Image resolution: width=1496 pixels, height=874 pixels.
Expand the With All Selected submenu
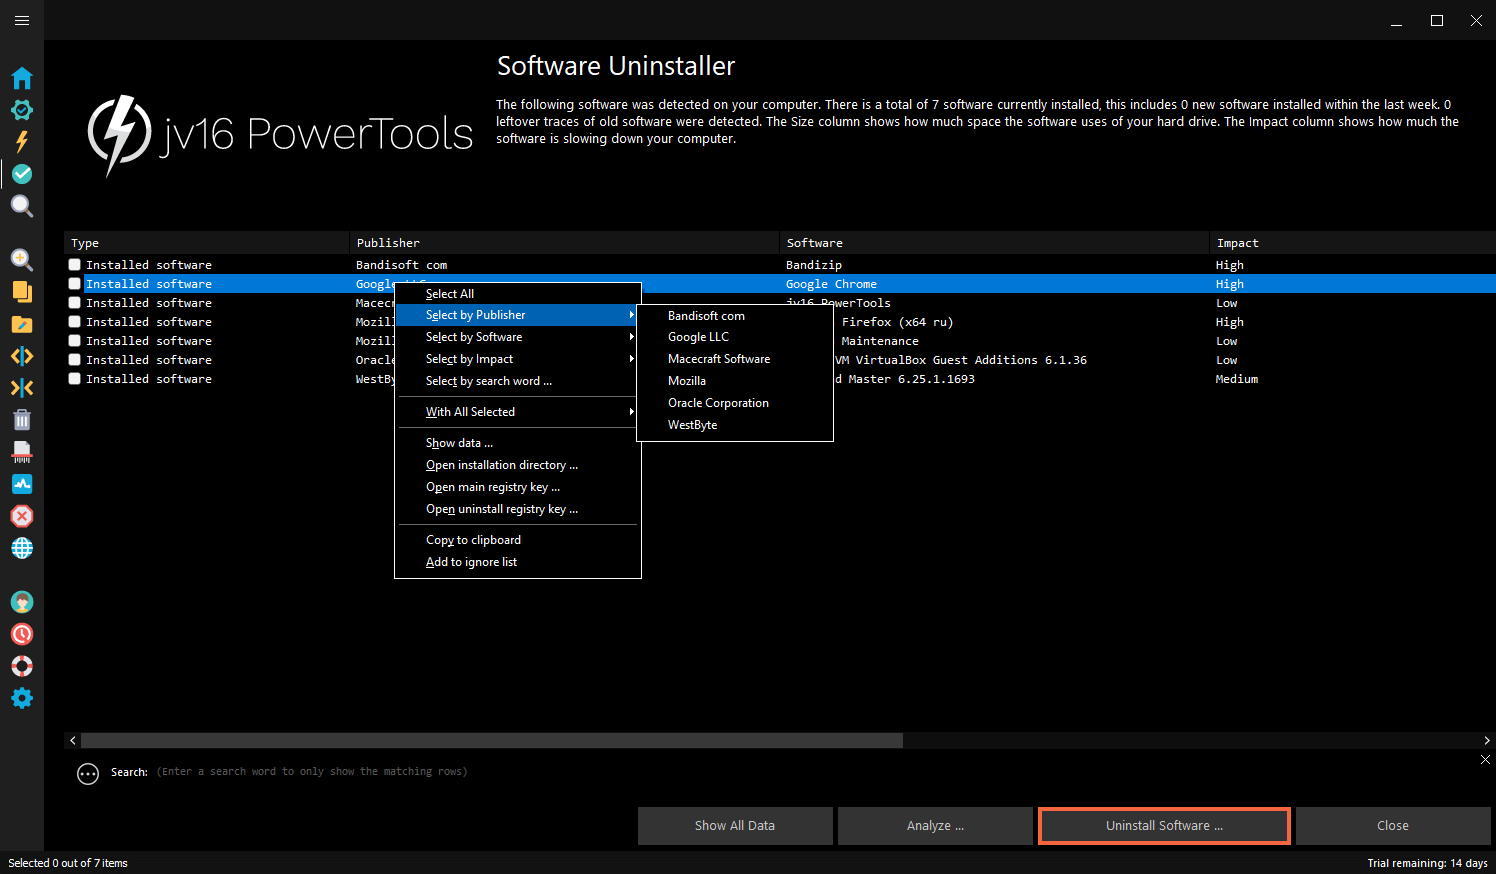coord(517,412)
